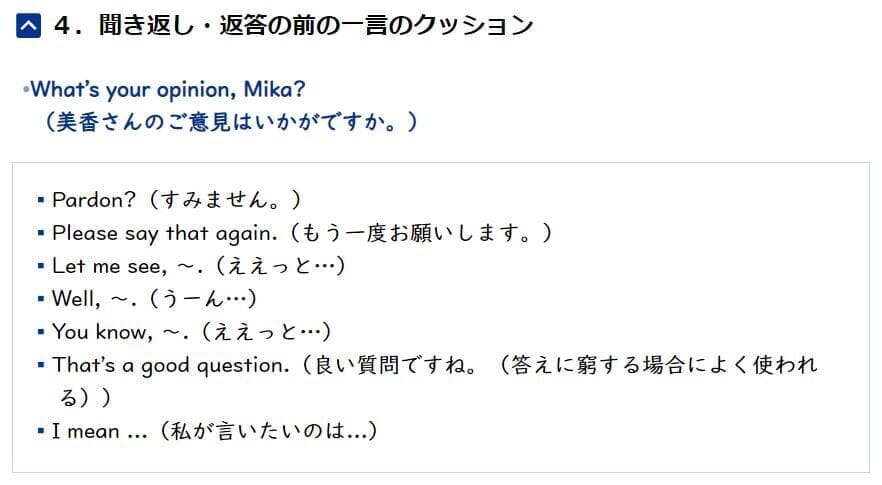Select "That's a good question." phrase
The height and width of the screenshot is (485, 882).
pyautogui.click(x=171, y=366)
